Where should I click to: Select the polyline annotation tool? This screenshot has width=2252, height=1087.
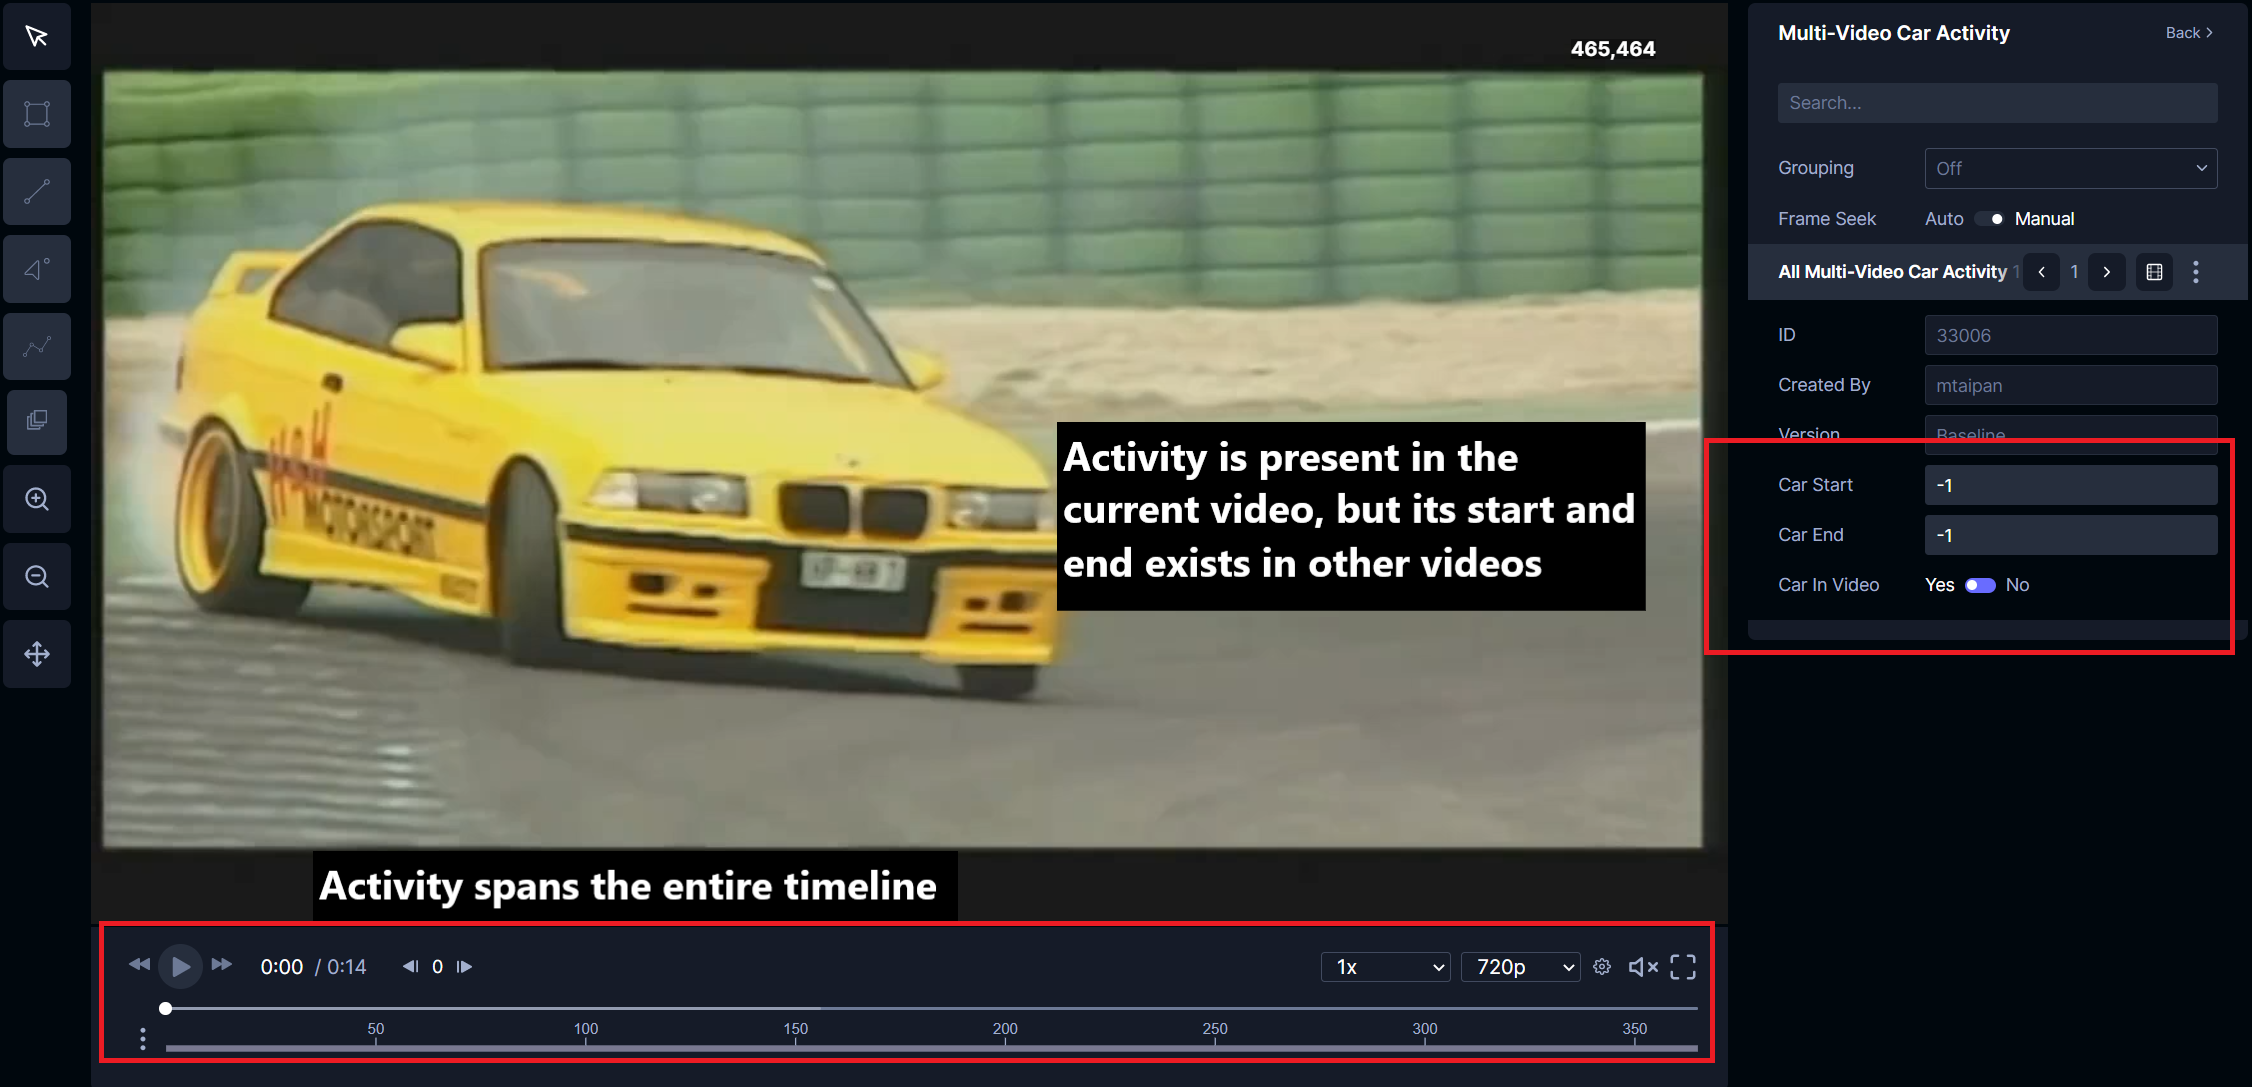point(37,347)
